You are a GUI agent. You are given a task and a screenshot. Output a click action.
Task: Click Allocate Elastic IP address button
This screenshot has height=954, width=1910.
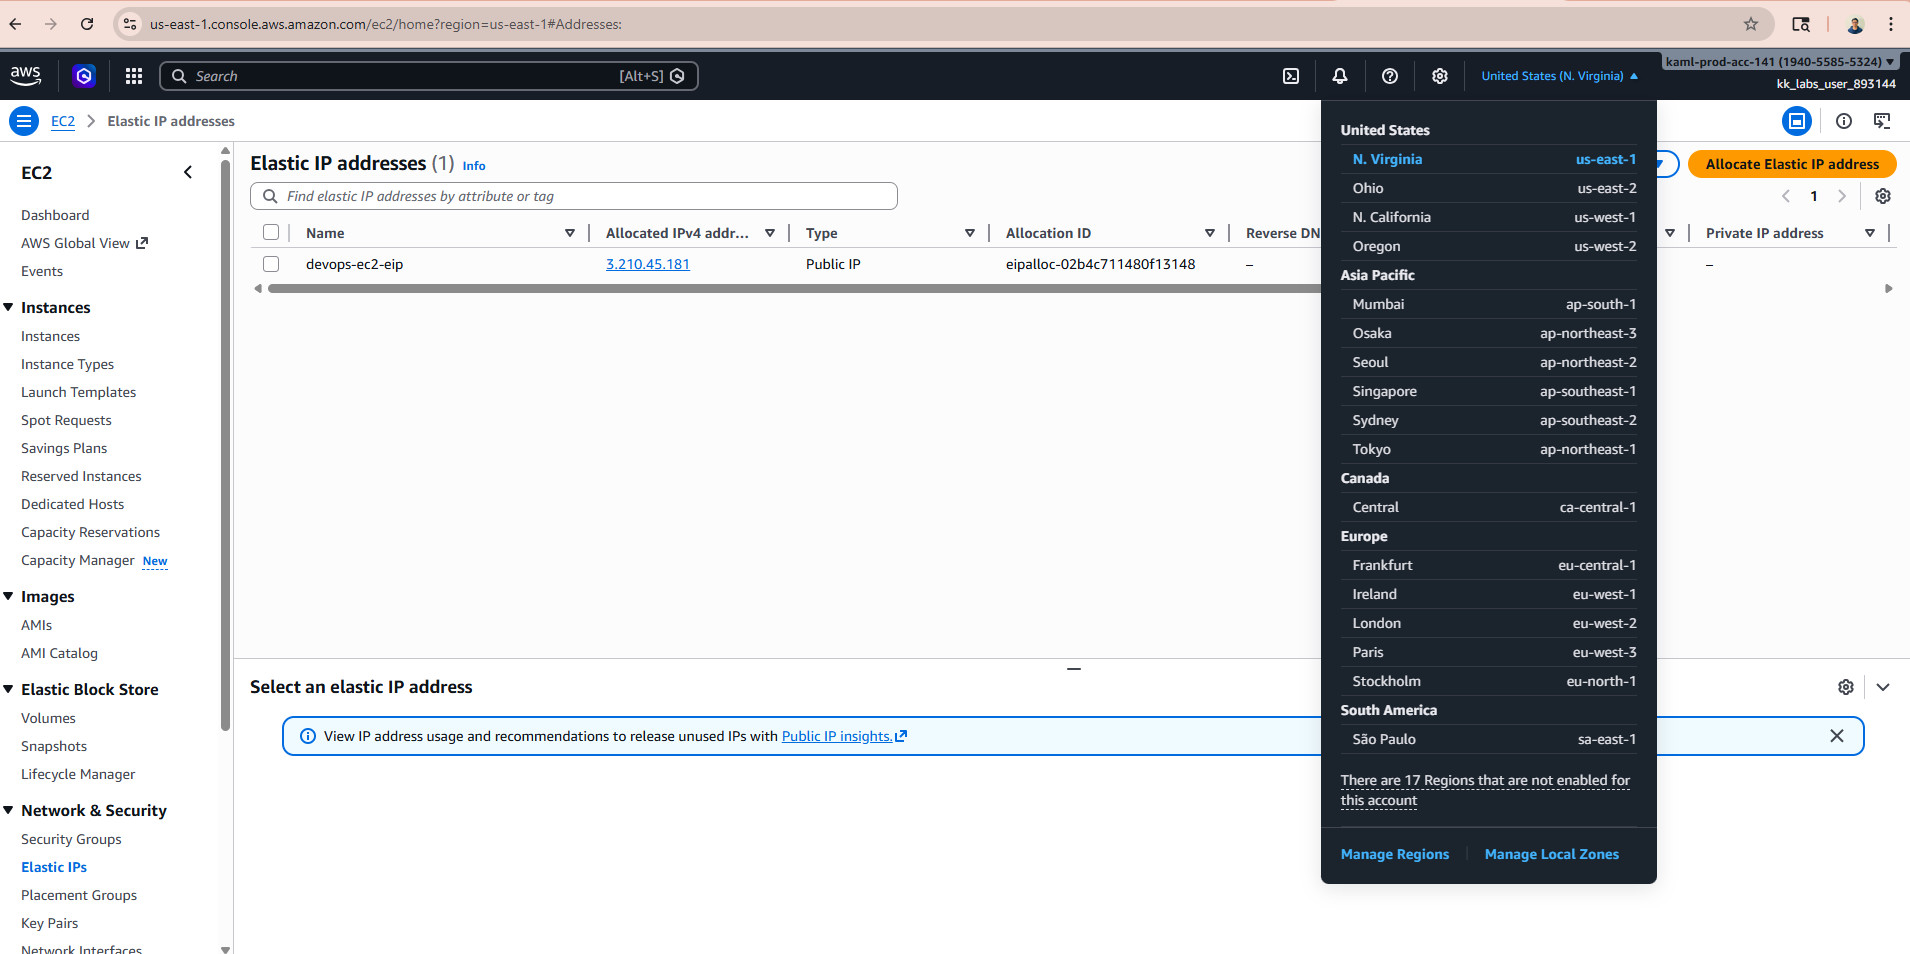[x=1792, y=164]
